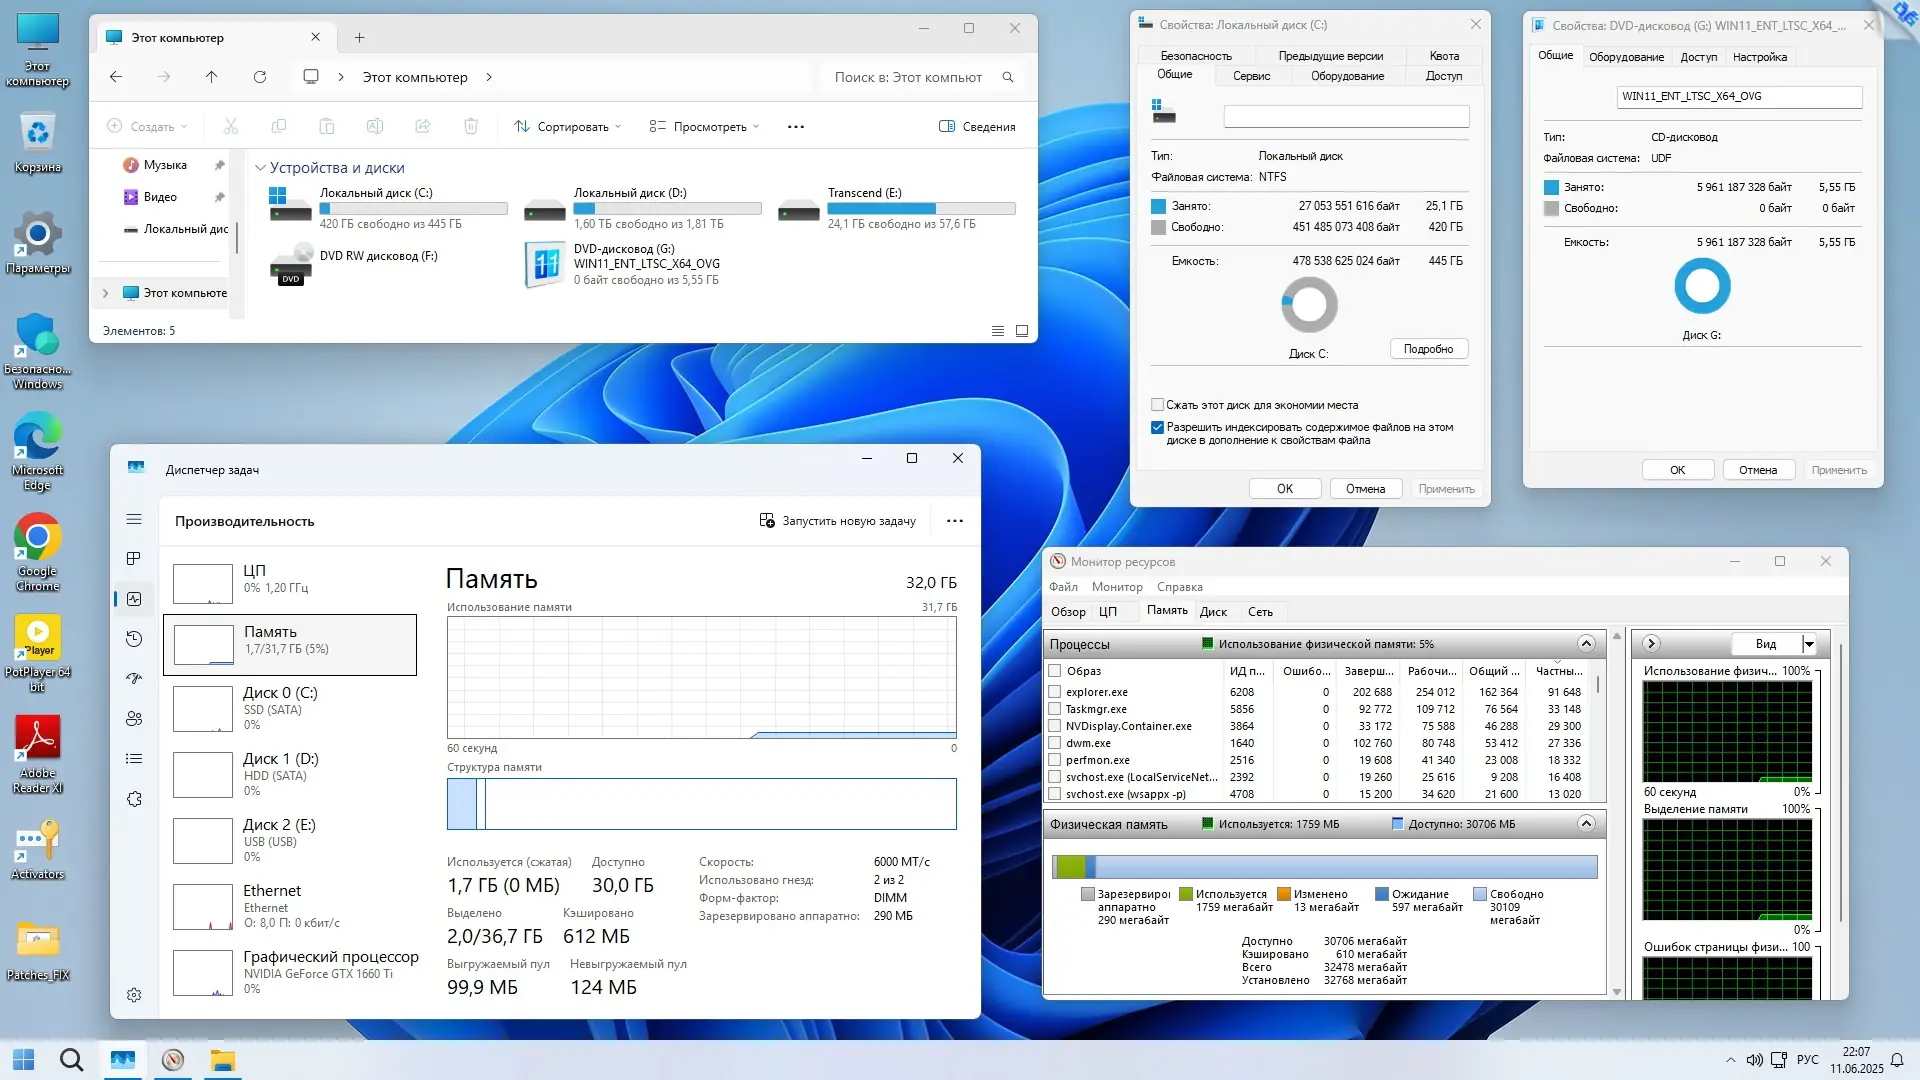1920x1080 pixels.
Task: Click the Task Manager hamburger menu
Action: click(x=134, y=519)
